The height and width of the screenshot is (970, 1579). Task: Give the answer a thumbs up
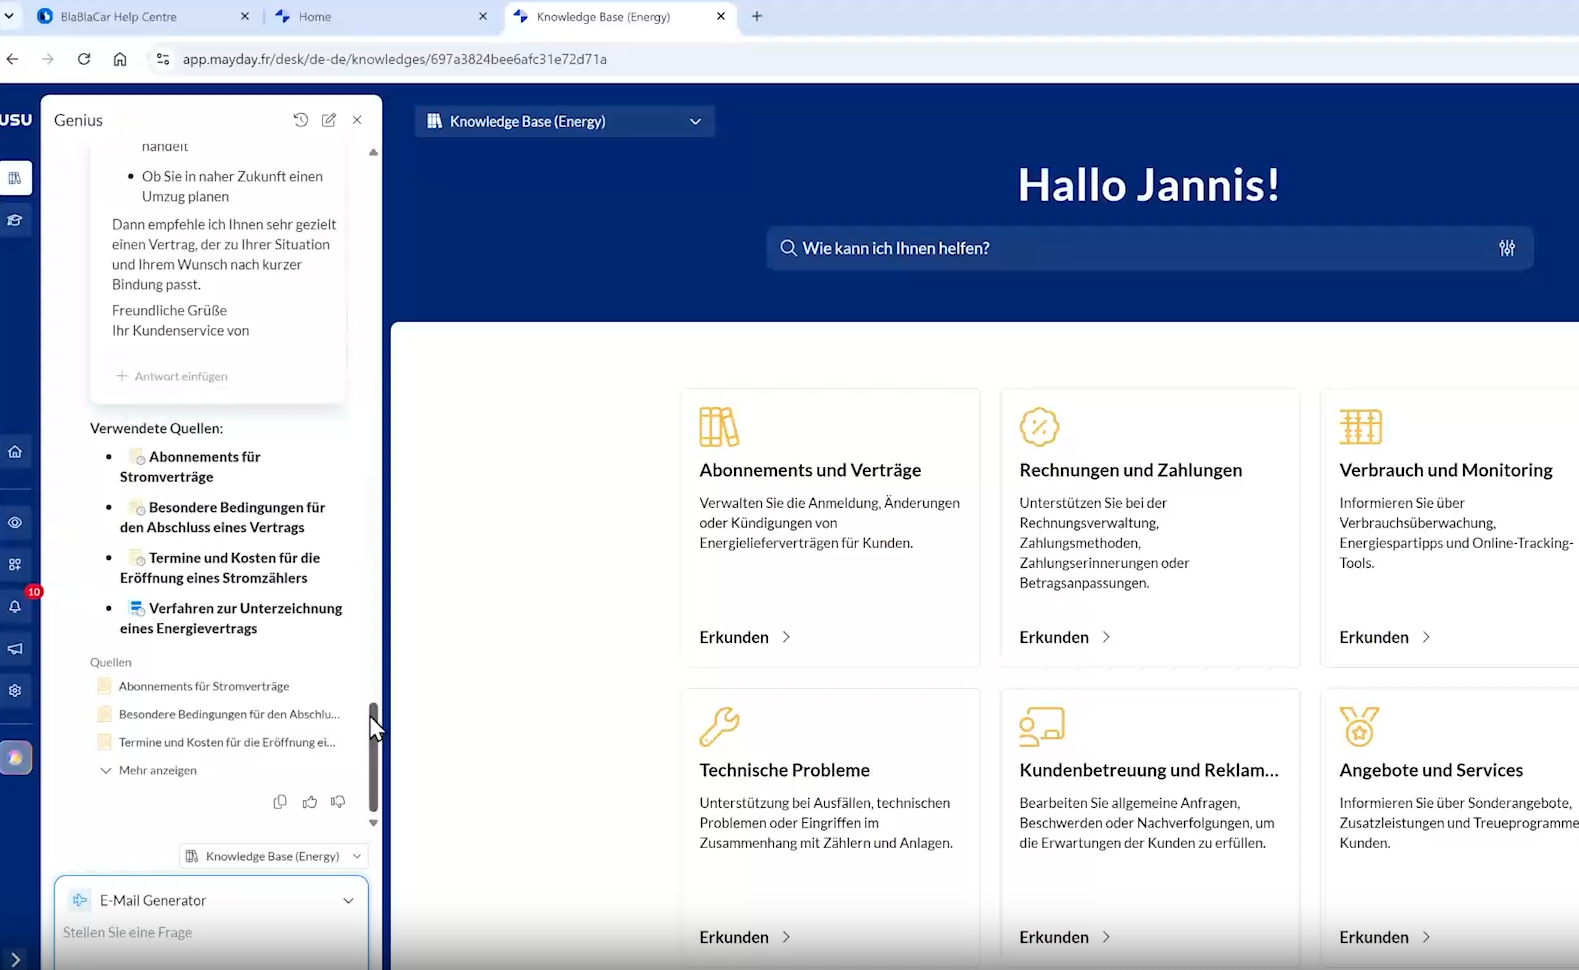310,802
